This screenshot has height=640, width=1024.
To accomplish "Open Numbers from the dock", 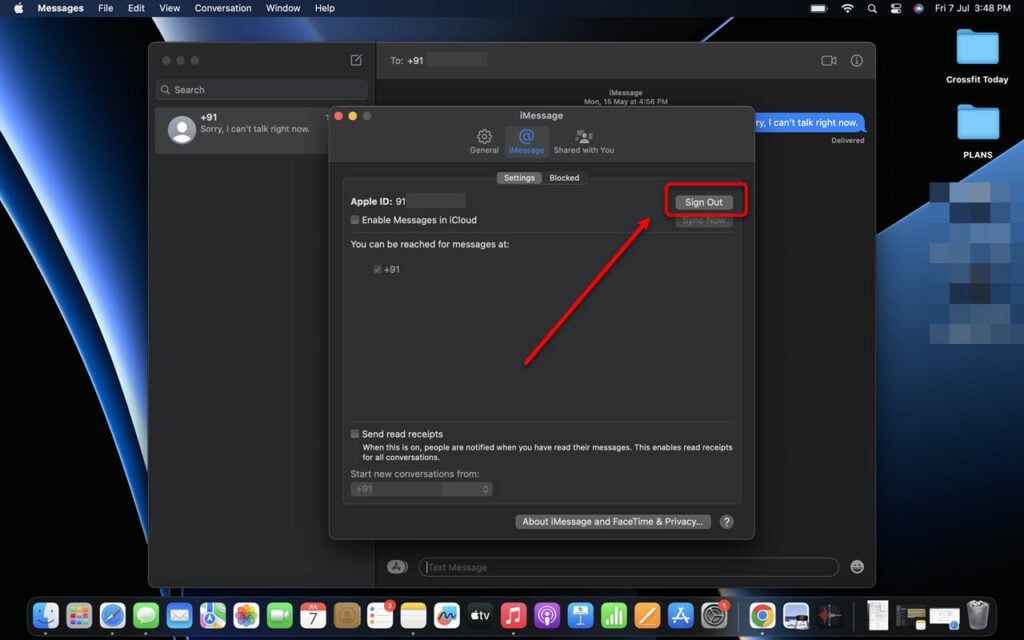I will (613, 615).
